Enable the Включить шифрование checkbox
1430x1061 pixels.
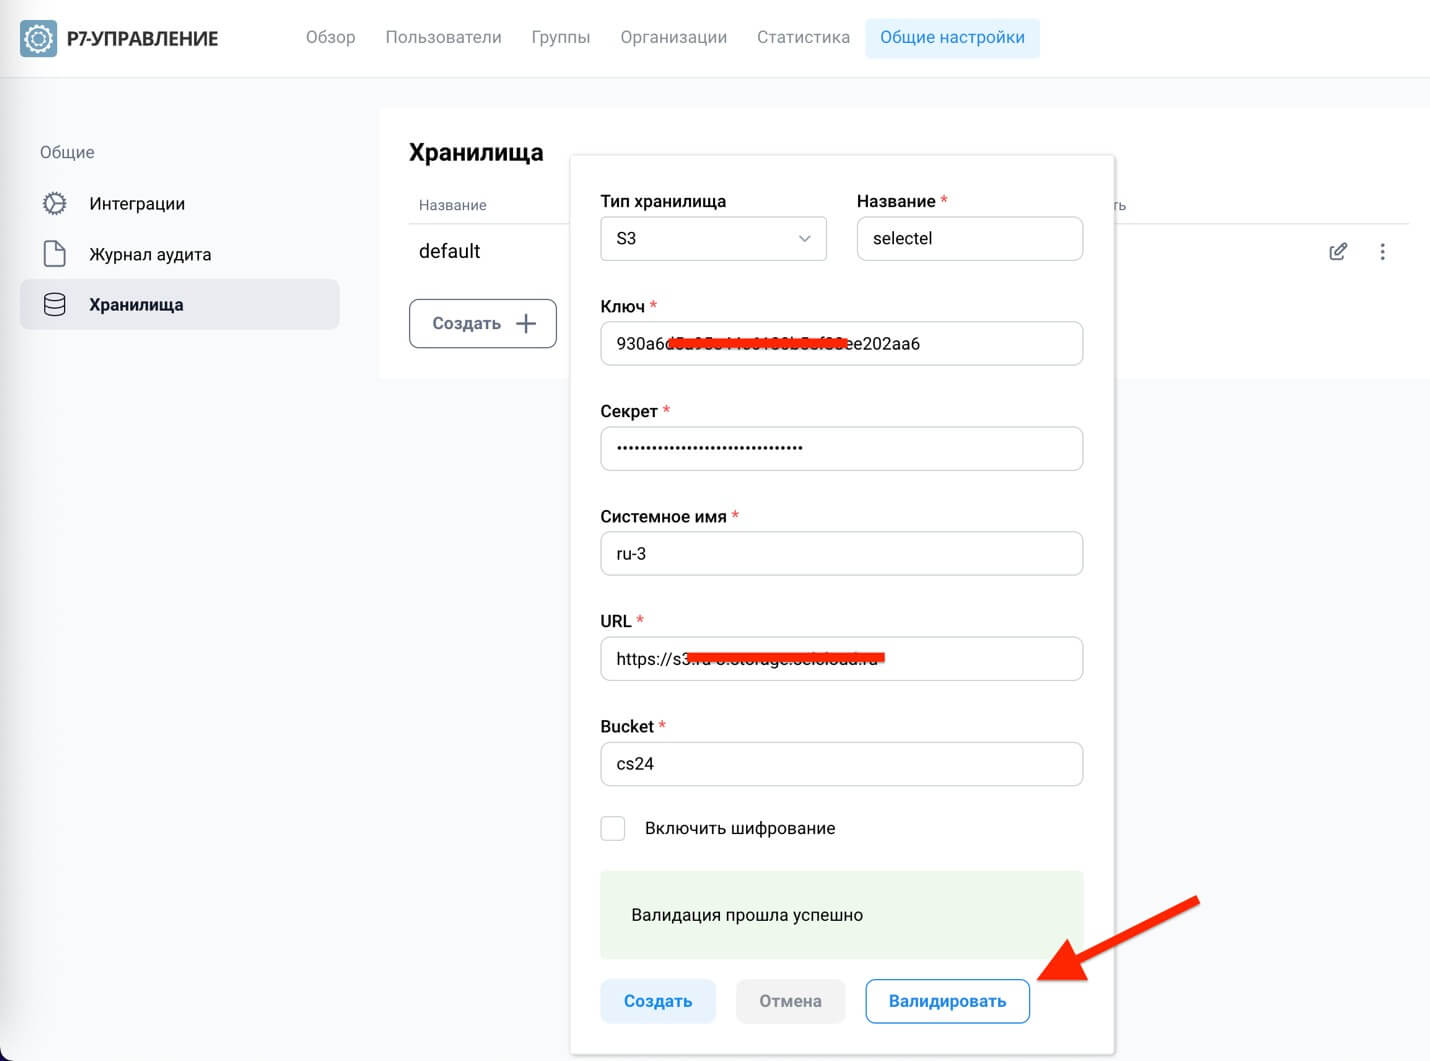613,828
